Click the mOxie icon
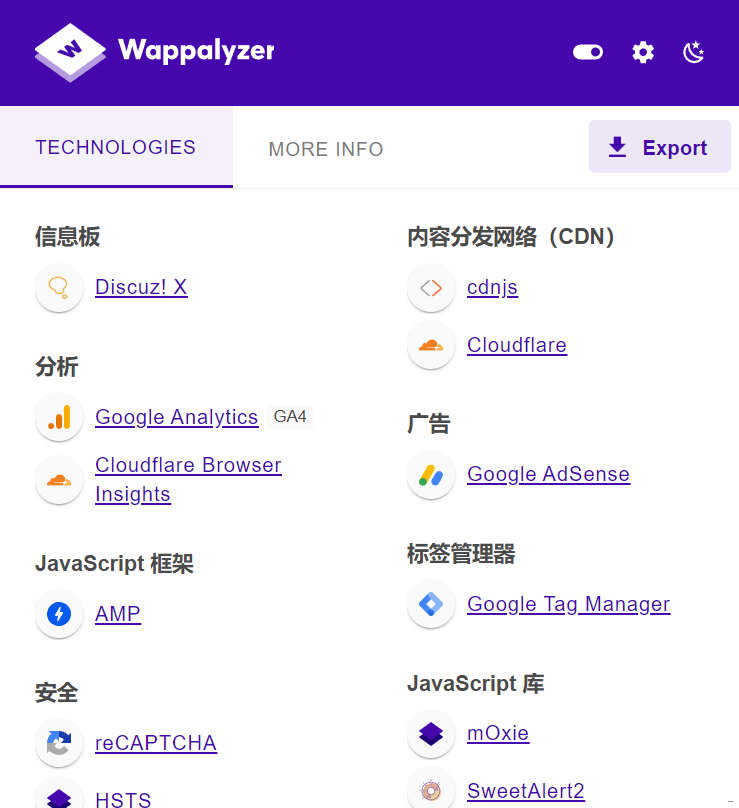 coord(431,734)
